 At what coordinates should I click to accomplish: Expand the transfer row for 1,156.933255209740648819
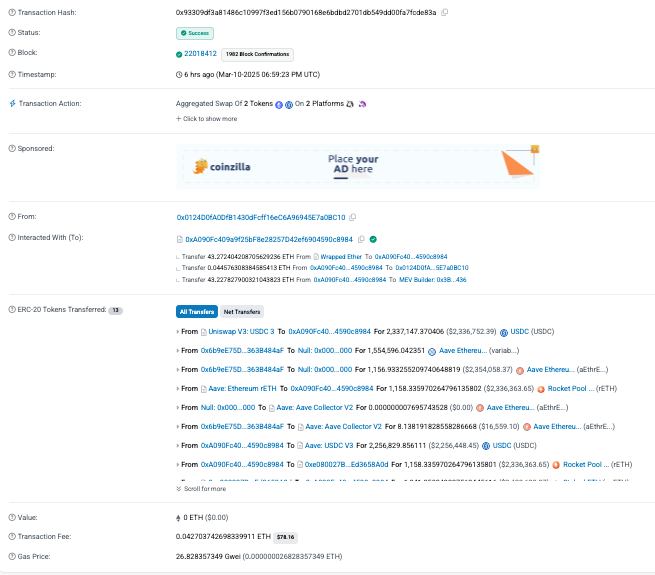[x=178, y=370]
